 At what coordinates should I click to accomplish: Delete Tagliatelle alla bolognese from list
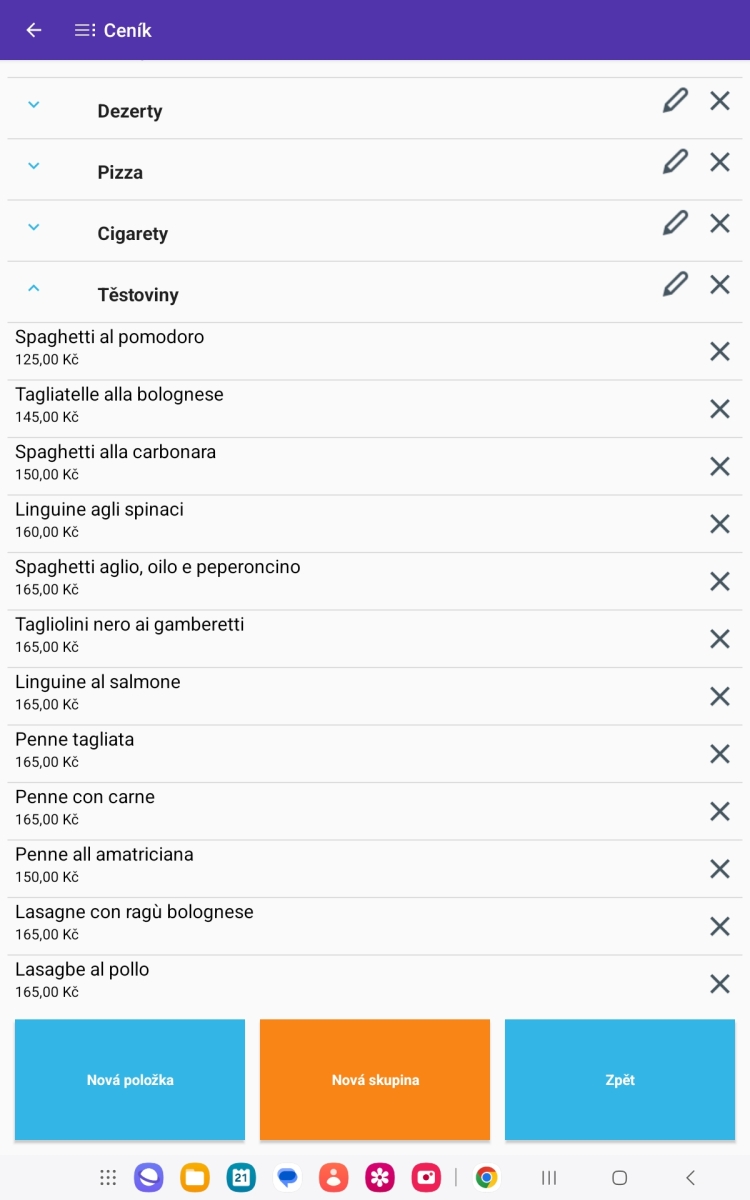(720, 408)
